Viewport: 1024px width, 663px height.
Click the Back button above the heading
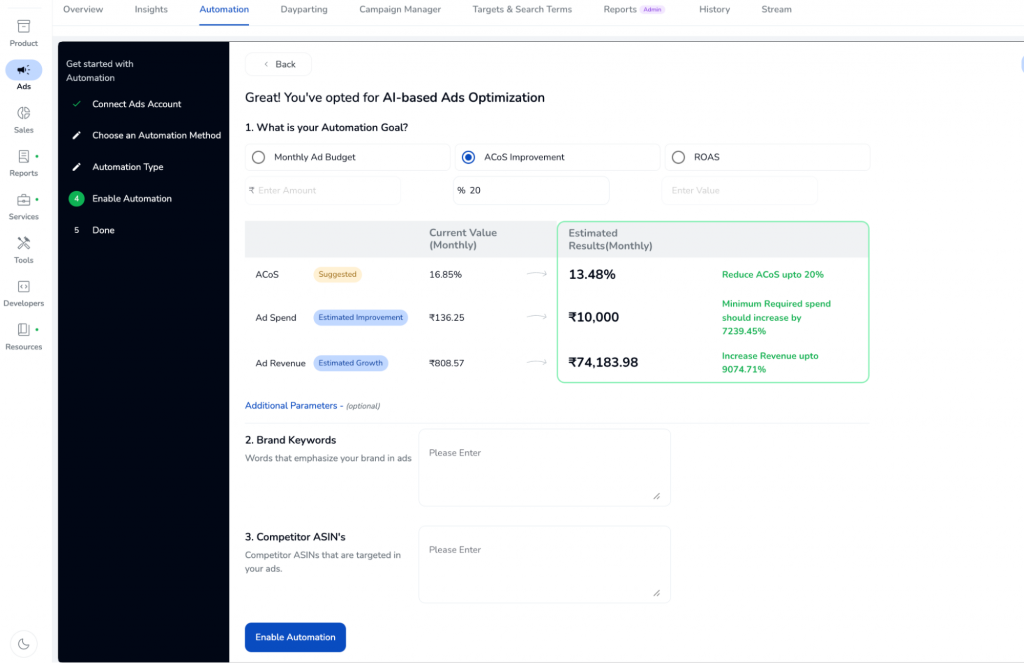point(277,63)
